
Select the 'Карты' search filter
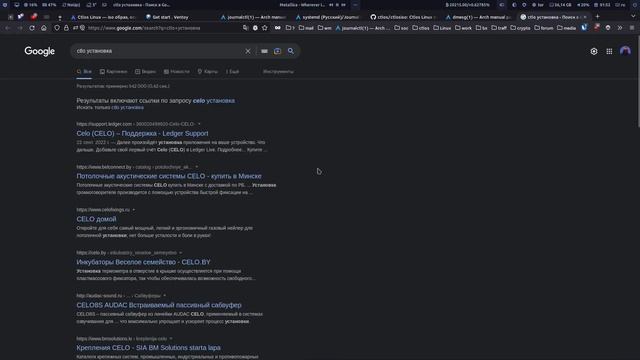[x=208, y=71]
